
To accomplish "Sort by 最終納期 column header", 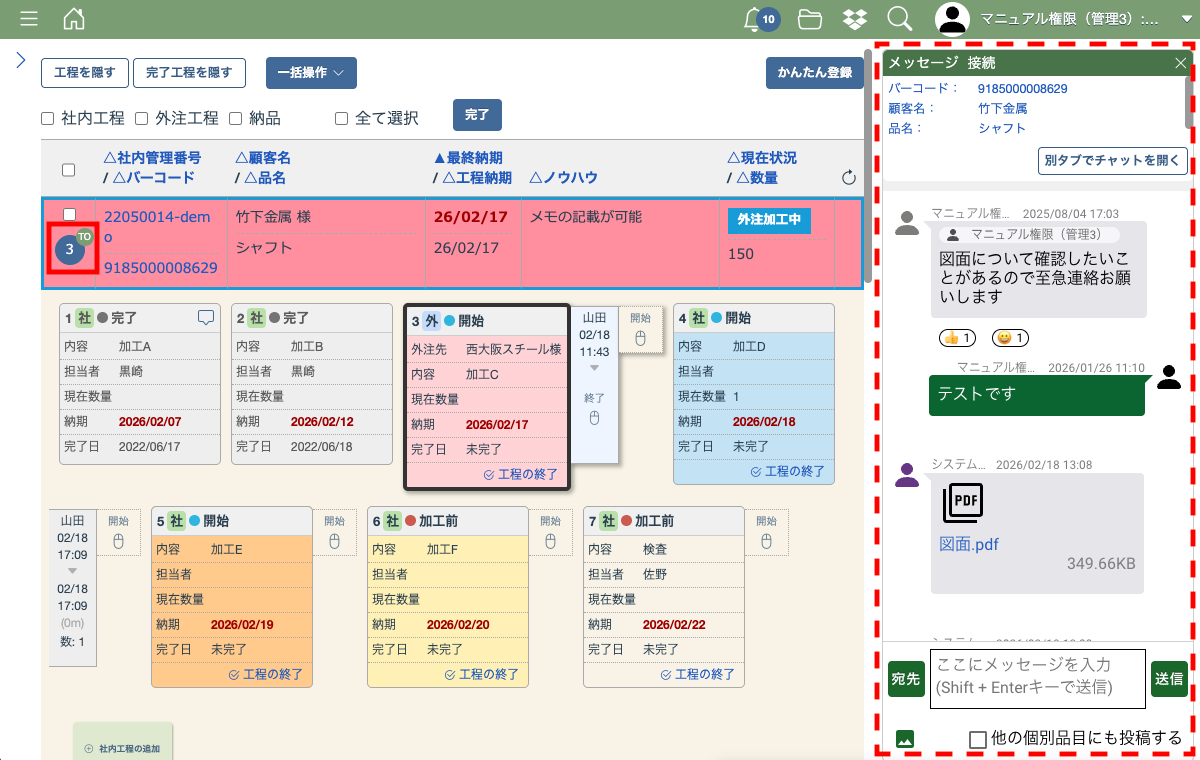I will click(467, 158).
